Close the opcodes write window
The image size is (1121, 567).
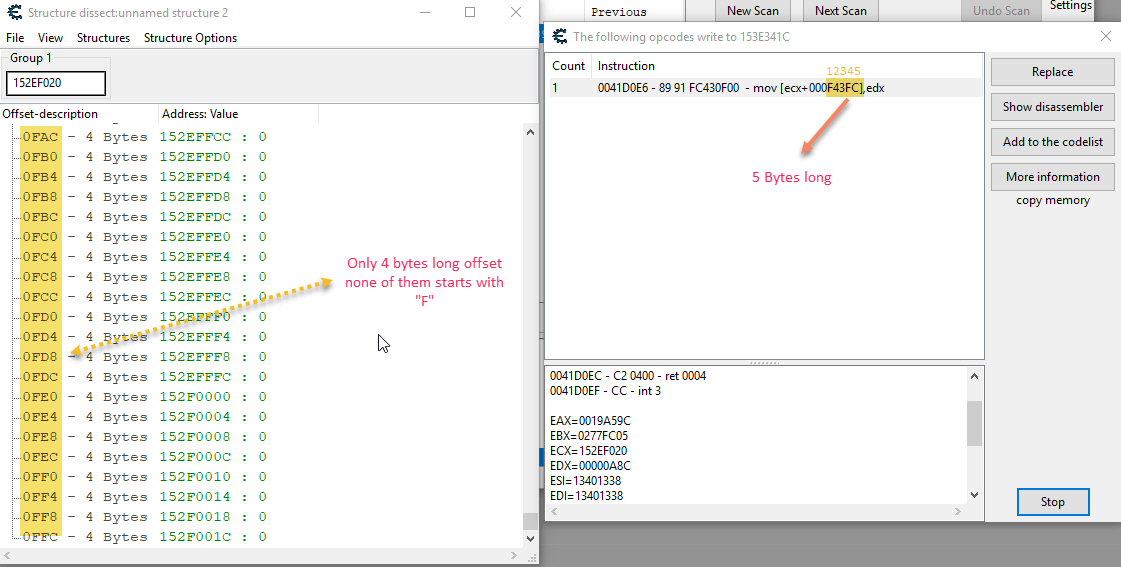pyautogui.click(x=1105, y=36)
